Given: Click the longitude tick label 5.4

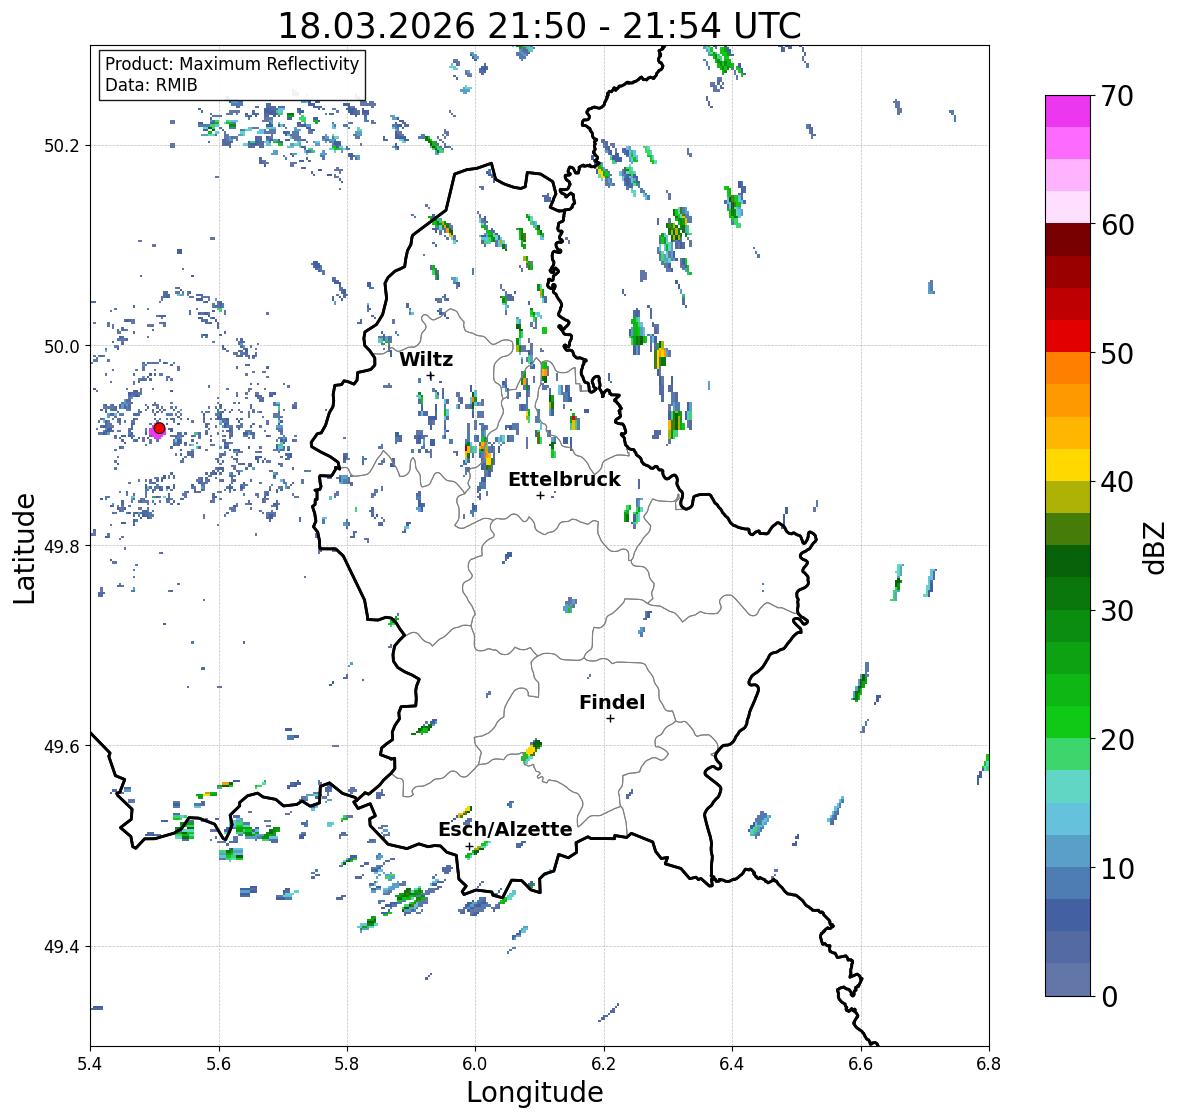Looking at the screenshot, I should tap(90, 1064).
